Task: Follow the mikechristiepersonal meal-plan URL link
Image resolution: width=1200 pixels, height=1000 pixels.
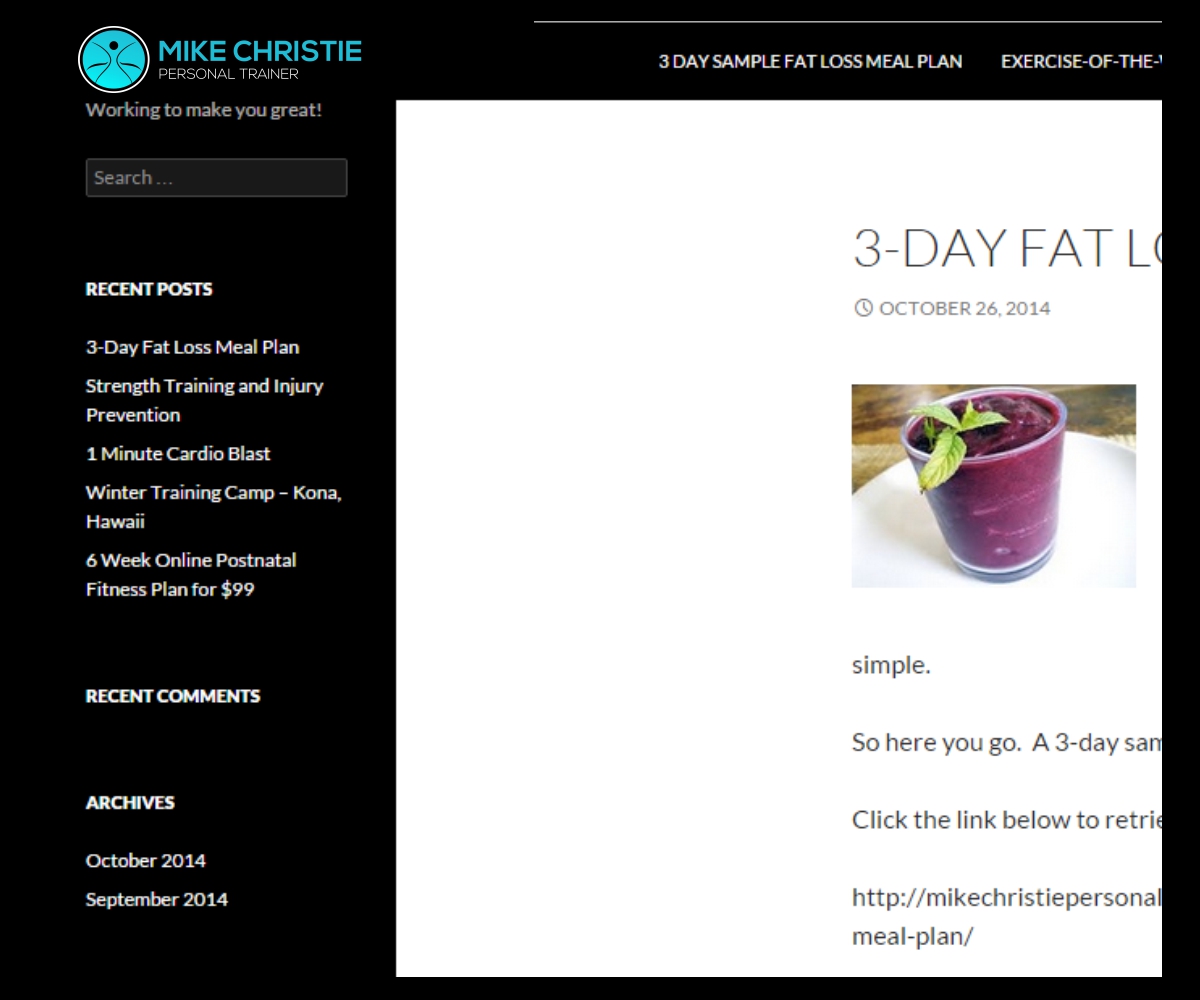Action: point(1007,916)
